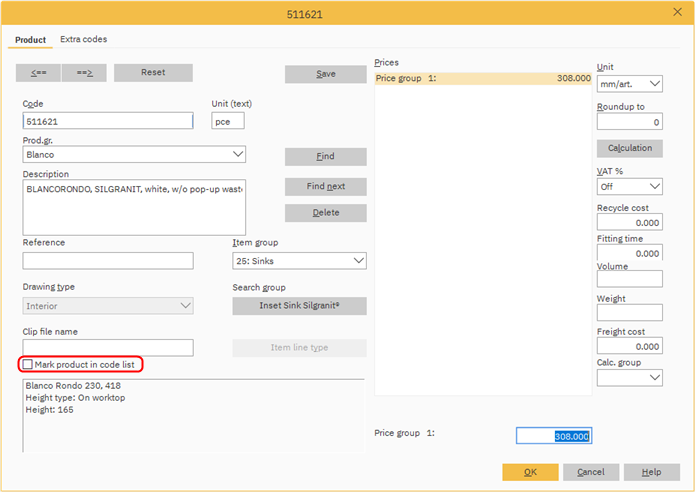
Task: Click the previous product arrow button
Action: pos(39,73)
